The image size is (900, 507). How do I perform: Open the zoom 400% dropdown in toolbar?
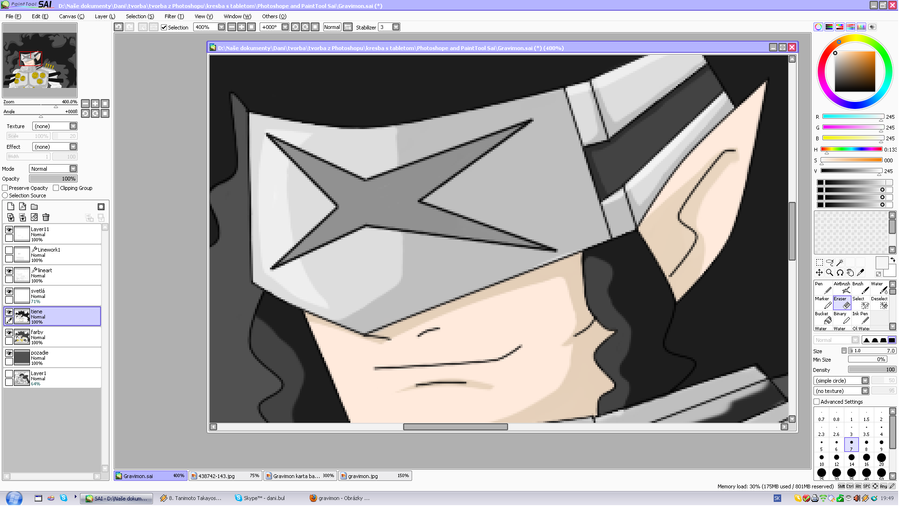[221, 27]
